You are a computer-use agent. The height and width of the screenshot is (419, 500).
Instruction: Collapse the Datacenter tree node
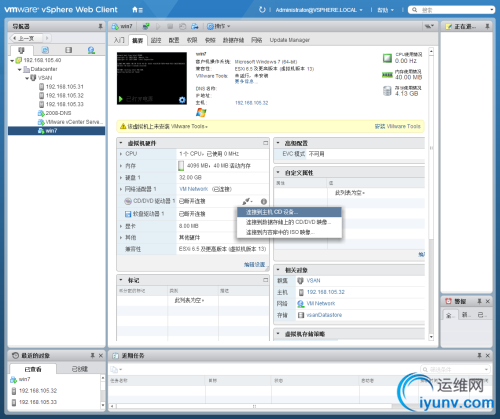coord(20,69)
